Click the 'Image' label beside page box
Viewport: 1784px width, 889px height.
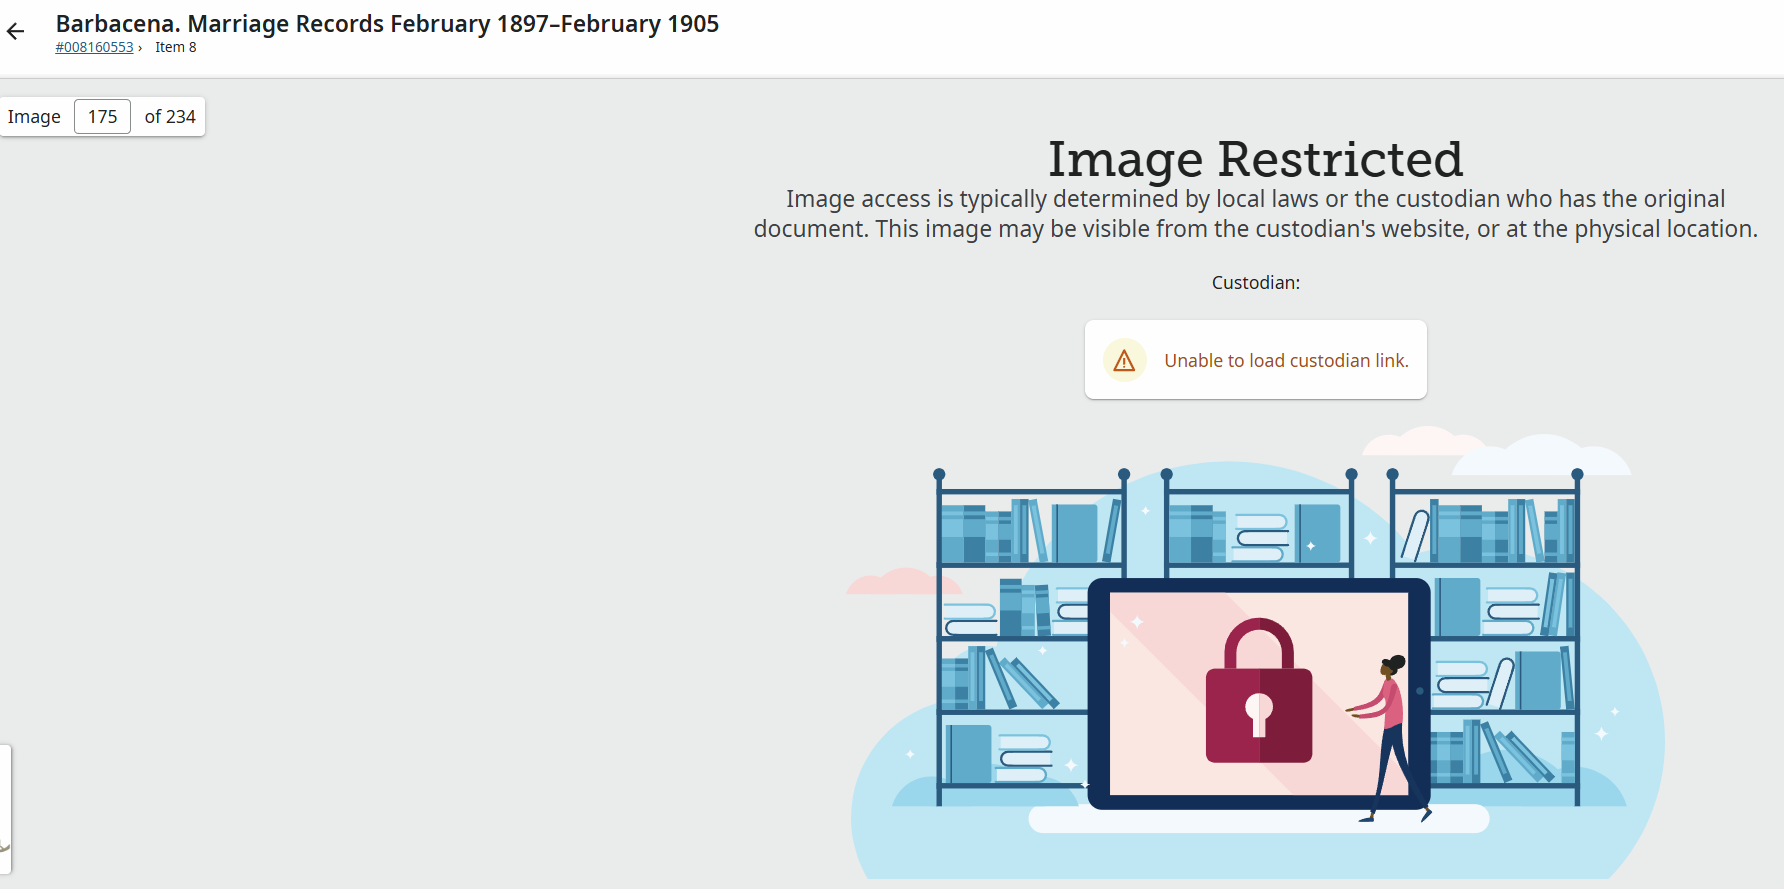pos(34,117)
